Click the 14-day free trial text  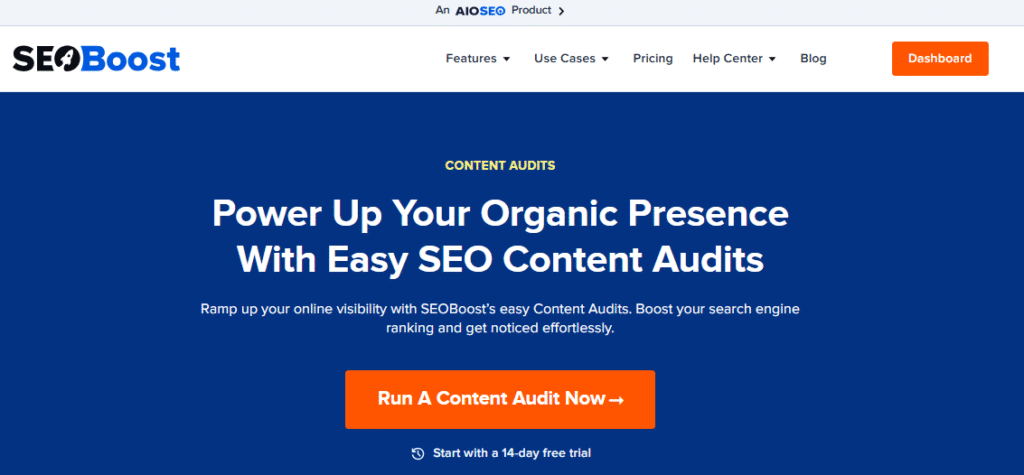pyautogui.click(x=511, y=453)
